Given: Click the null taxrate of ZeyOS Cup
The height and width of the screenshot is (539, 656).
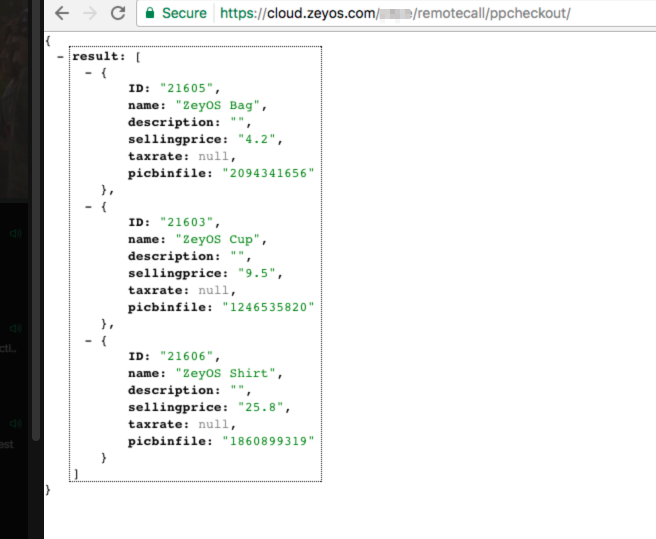Looking at the screenshot, I should (213, 290).
